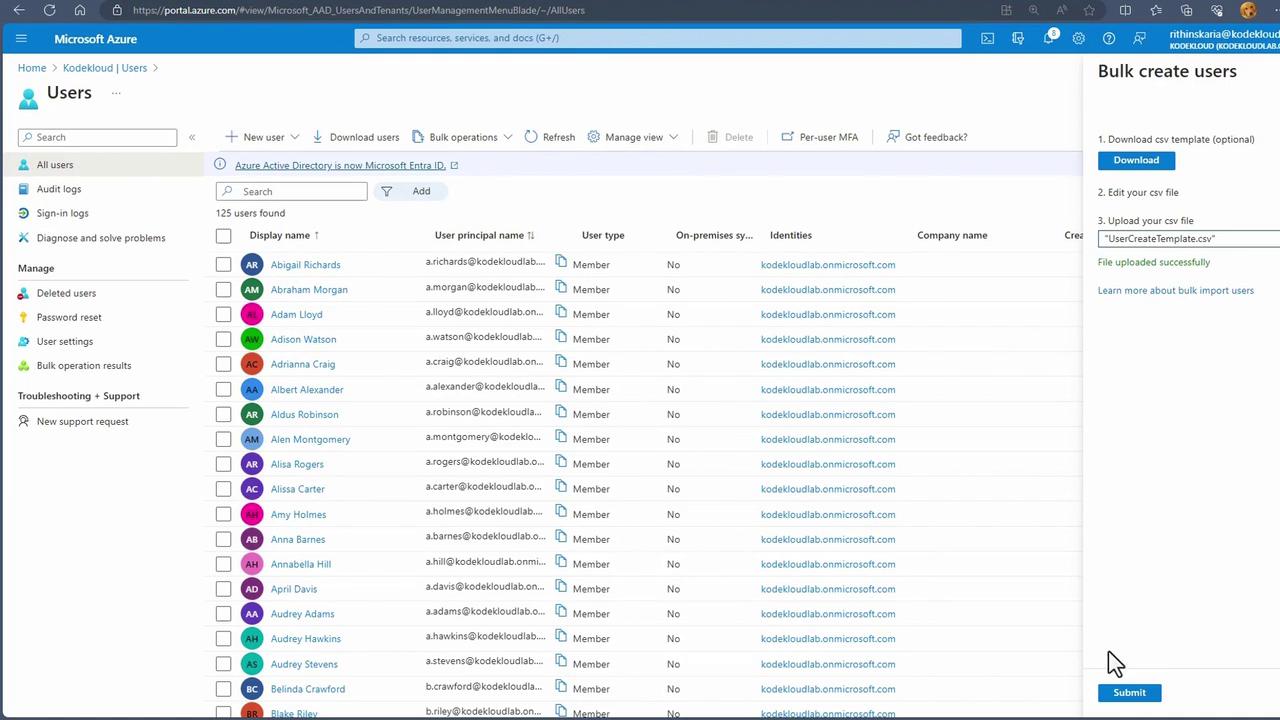Collapse the left sidebar menu
The width and height of the screenshot is (1280, 720).
coord(192,137)
